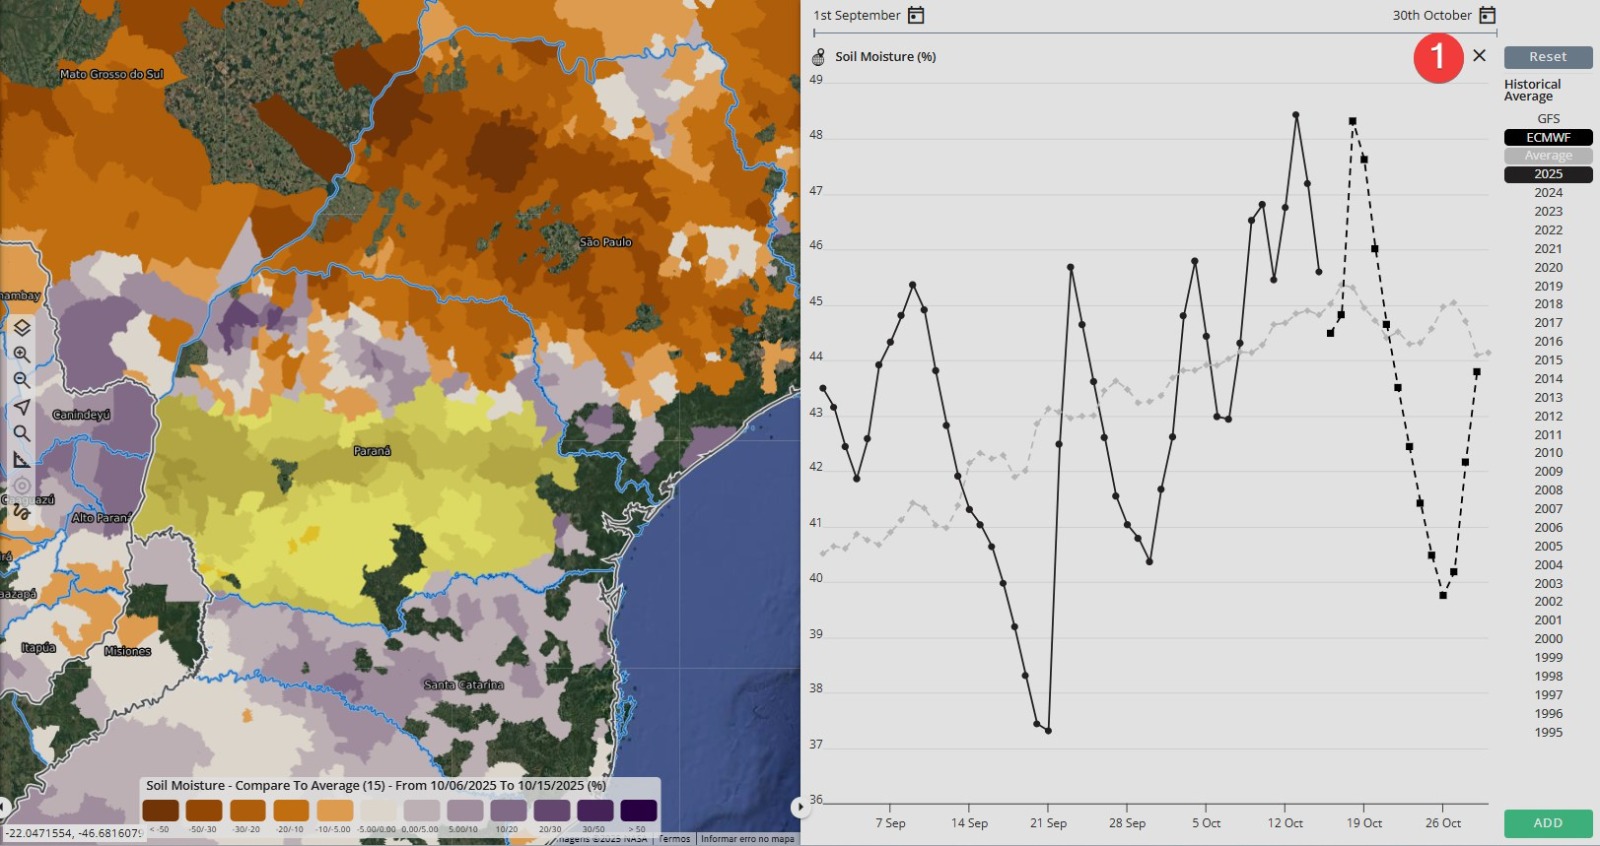Collapse the left panel arrow handle
Screen dimensions: 1600x846
(4, 806)
